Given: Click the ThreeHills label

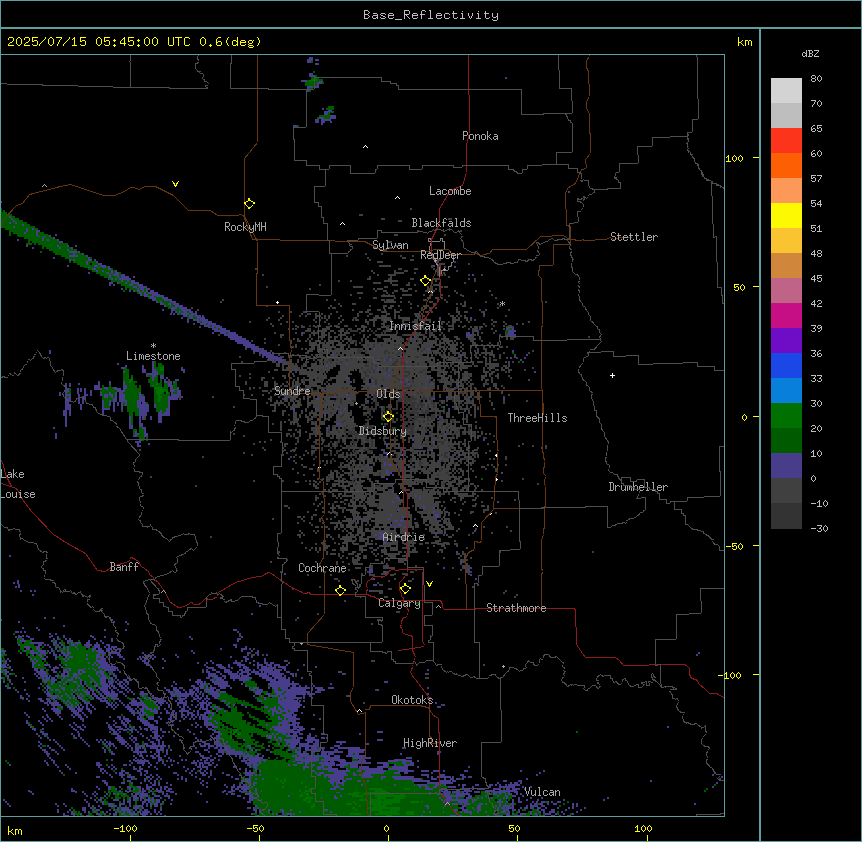Looking at the screenshot, I should click(x=537, y=418).
